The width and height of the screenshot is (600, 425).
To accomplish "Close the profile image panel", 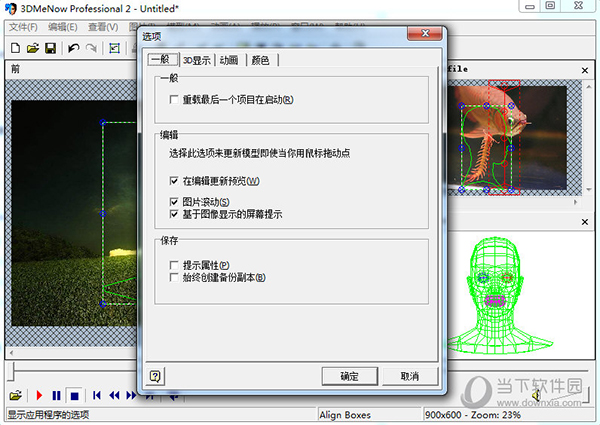I will (x=585, y=70).
